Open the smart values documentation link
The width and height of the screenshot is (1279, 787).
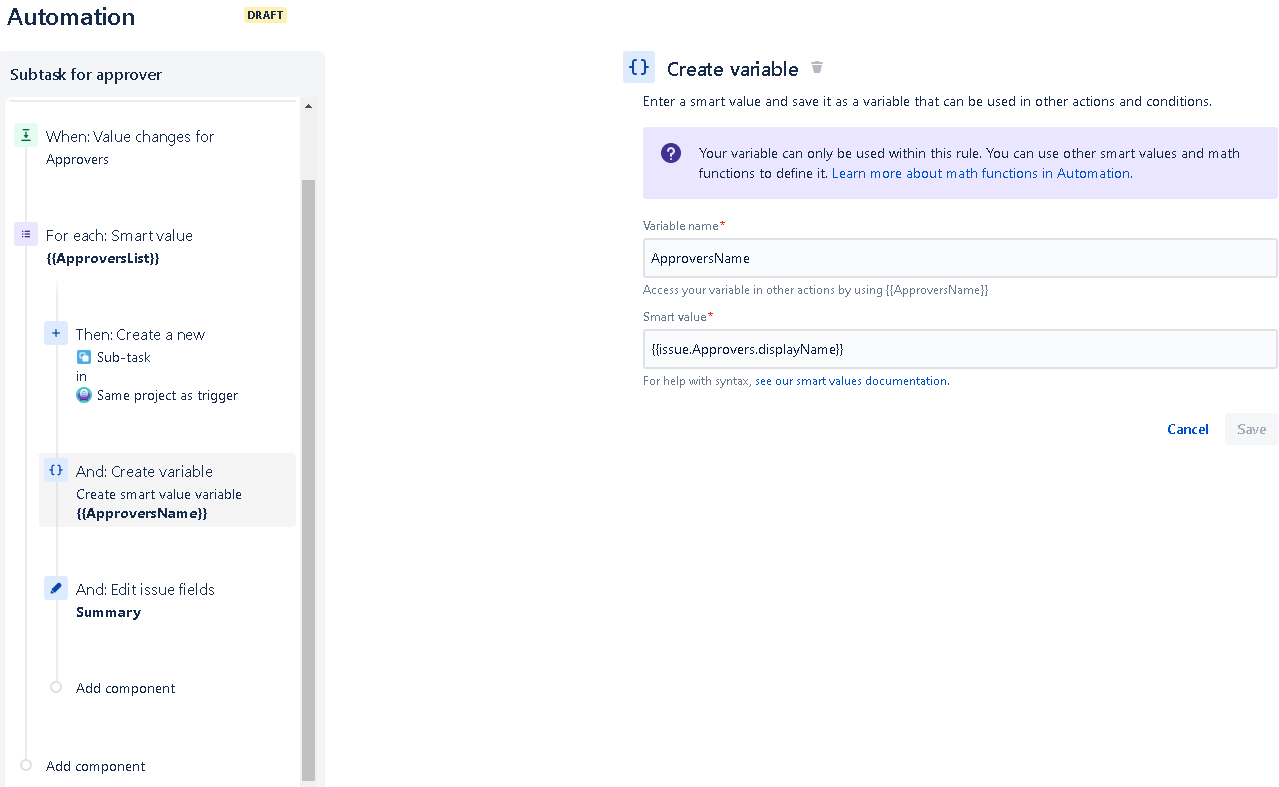pyautogui.click(x=851, y=380)
